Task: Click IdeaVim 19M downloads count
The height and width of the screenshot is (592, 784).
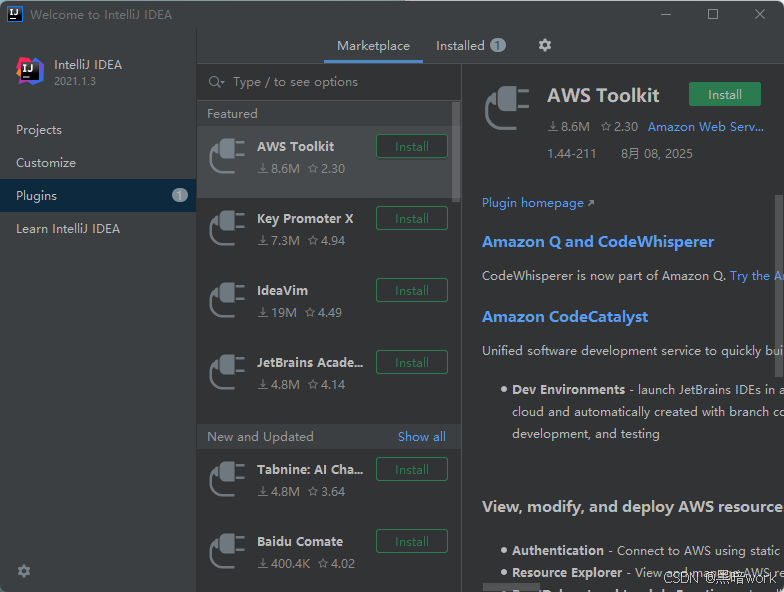Action: (x=278, y=313)
